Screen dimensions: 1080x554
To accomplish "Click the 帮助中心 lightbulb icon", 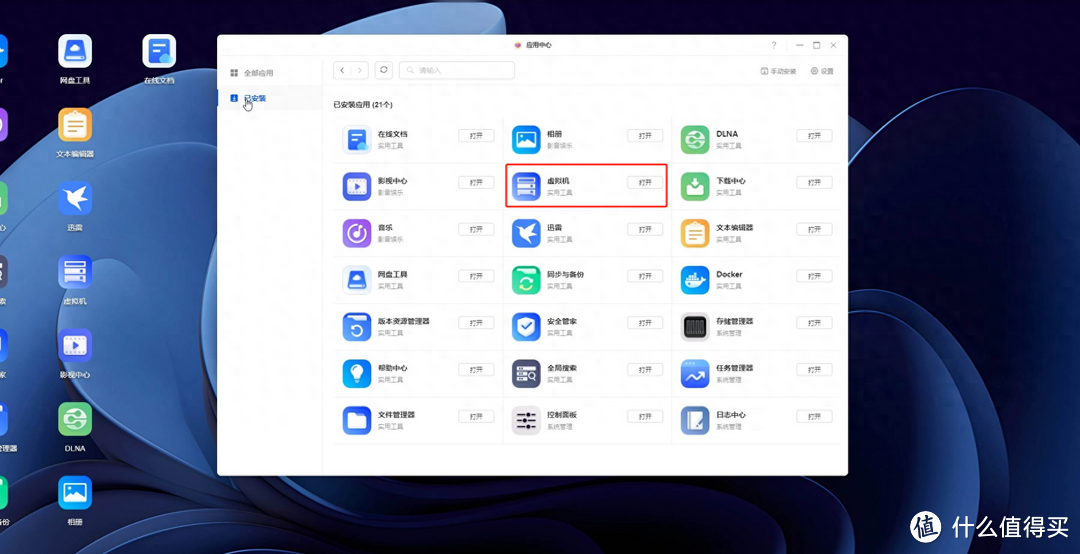I will (357, 373).
